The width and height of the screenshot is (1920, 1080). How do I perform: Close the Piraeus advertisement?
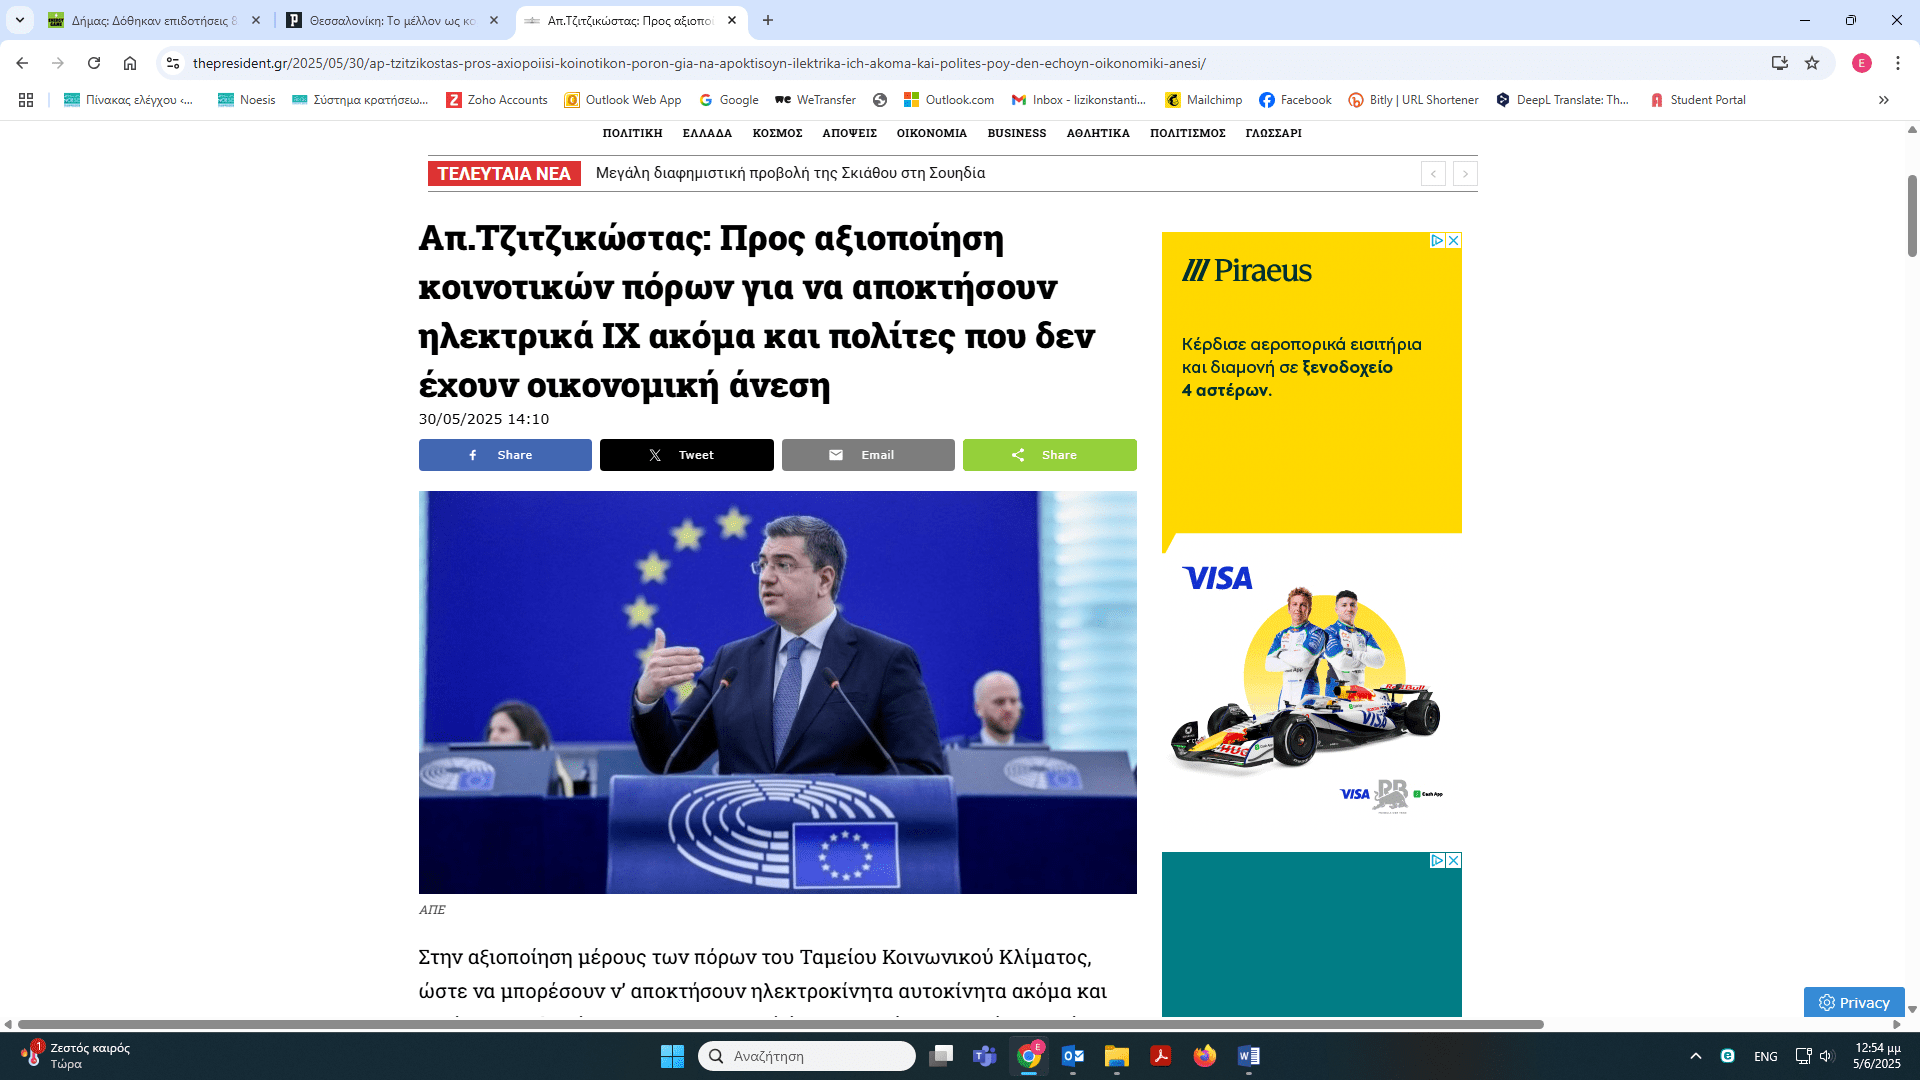coord(1454,240)
